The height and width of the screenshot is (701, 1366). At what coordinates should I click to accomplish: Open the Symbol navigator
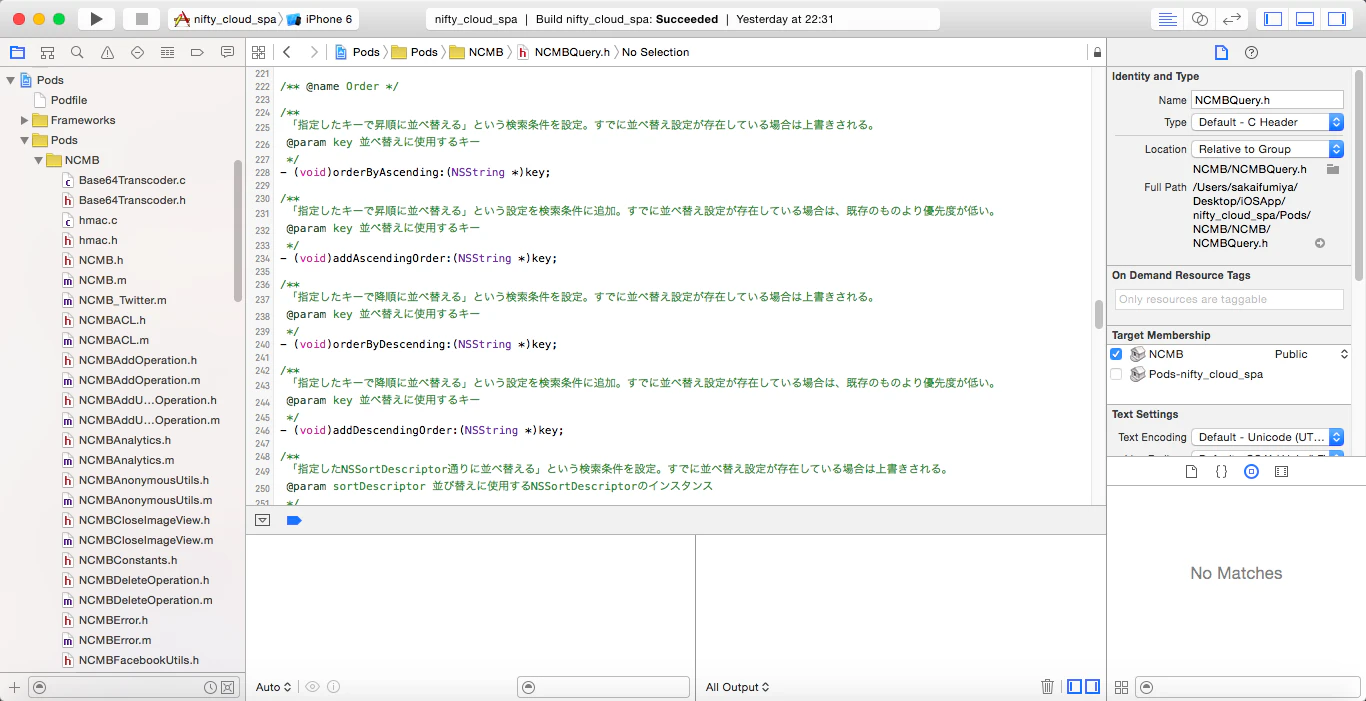coord(47,52)
